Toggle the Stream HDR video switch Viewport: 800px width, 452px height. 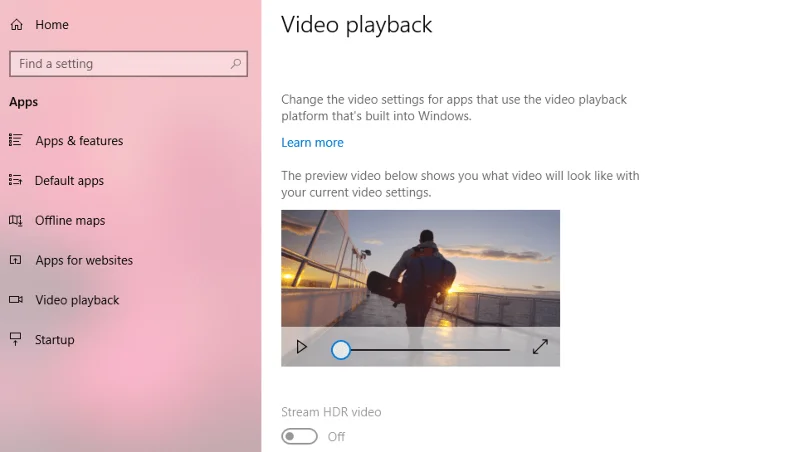(x=299, y=436)
